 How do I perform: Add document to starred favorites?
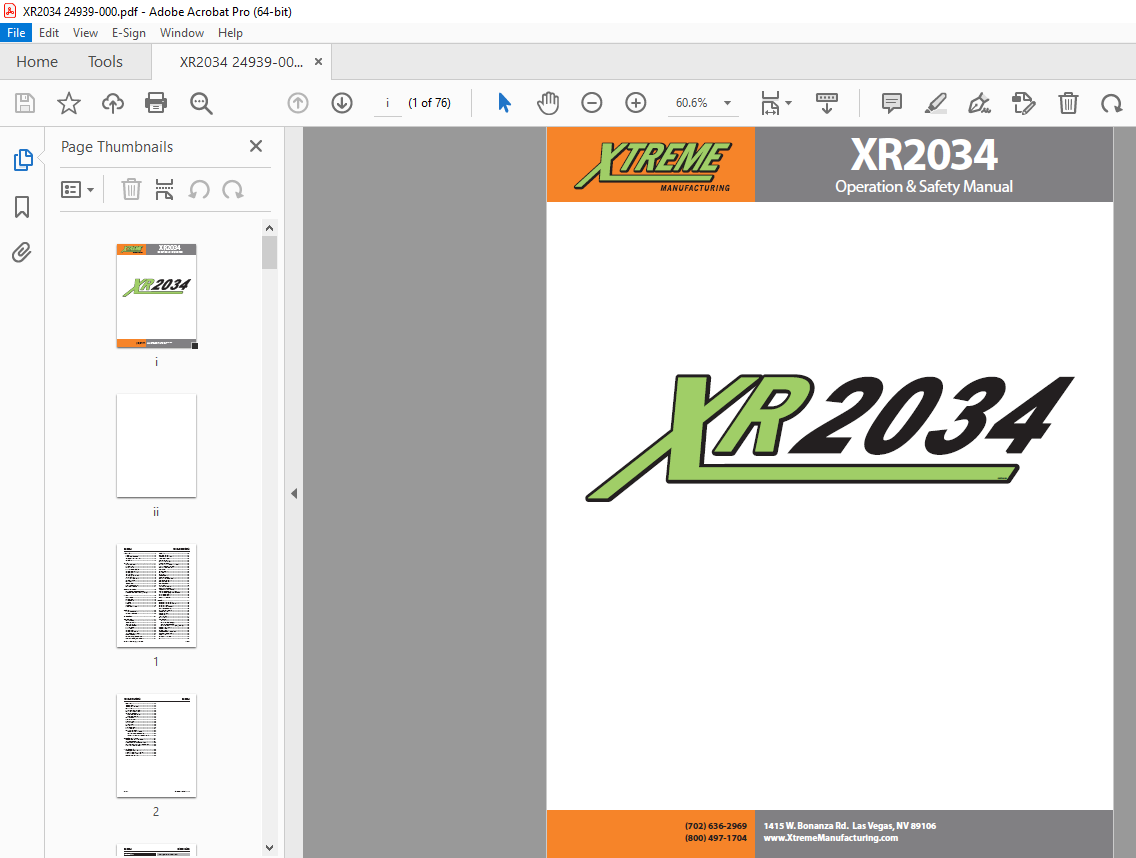69,103
